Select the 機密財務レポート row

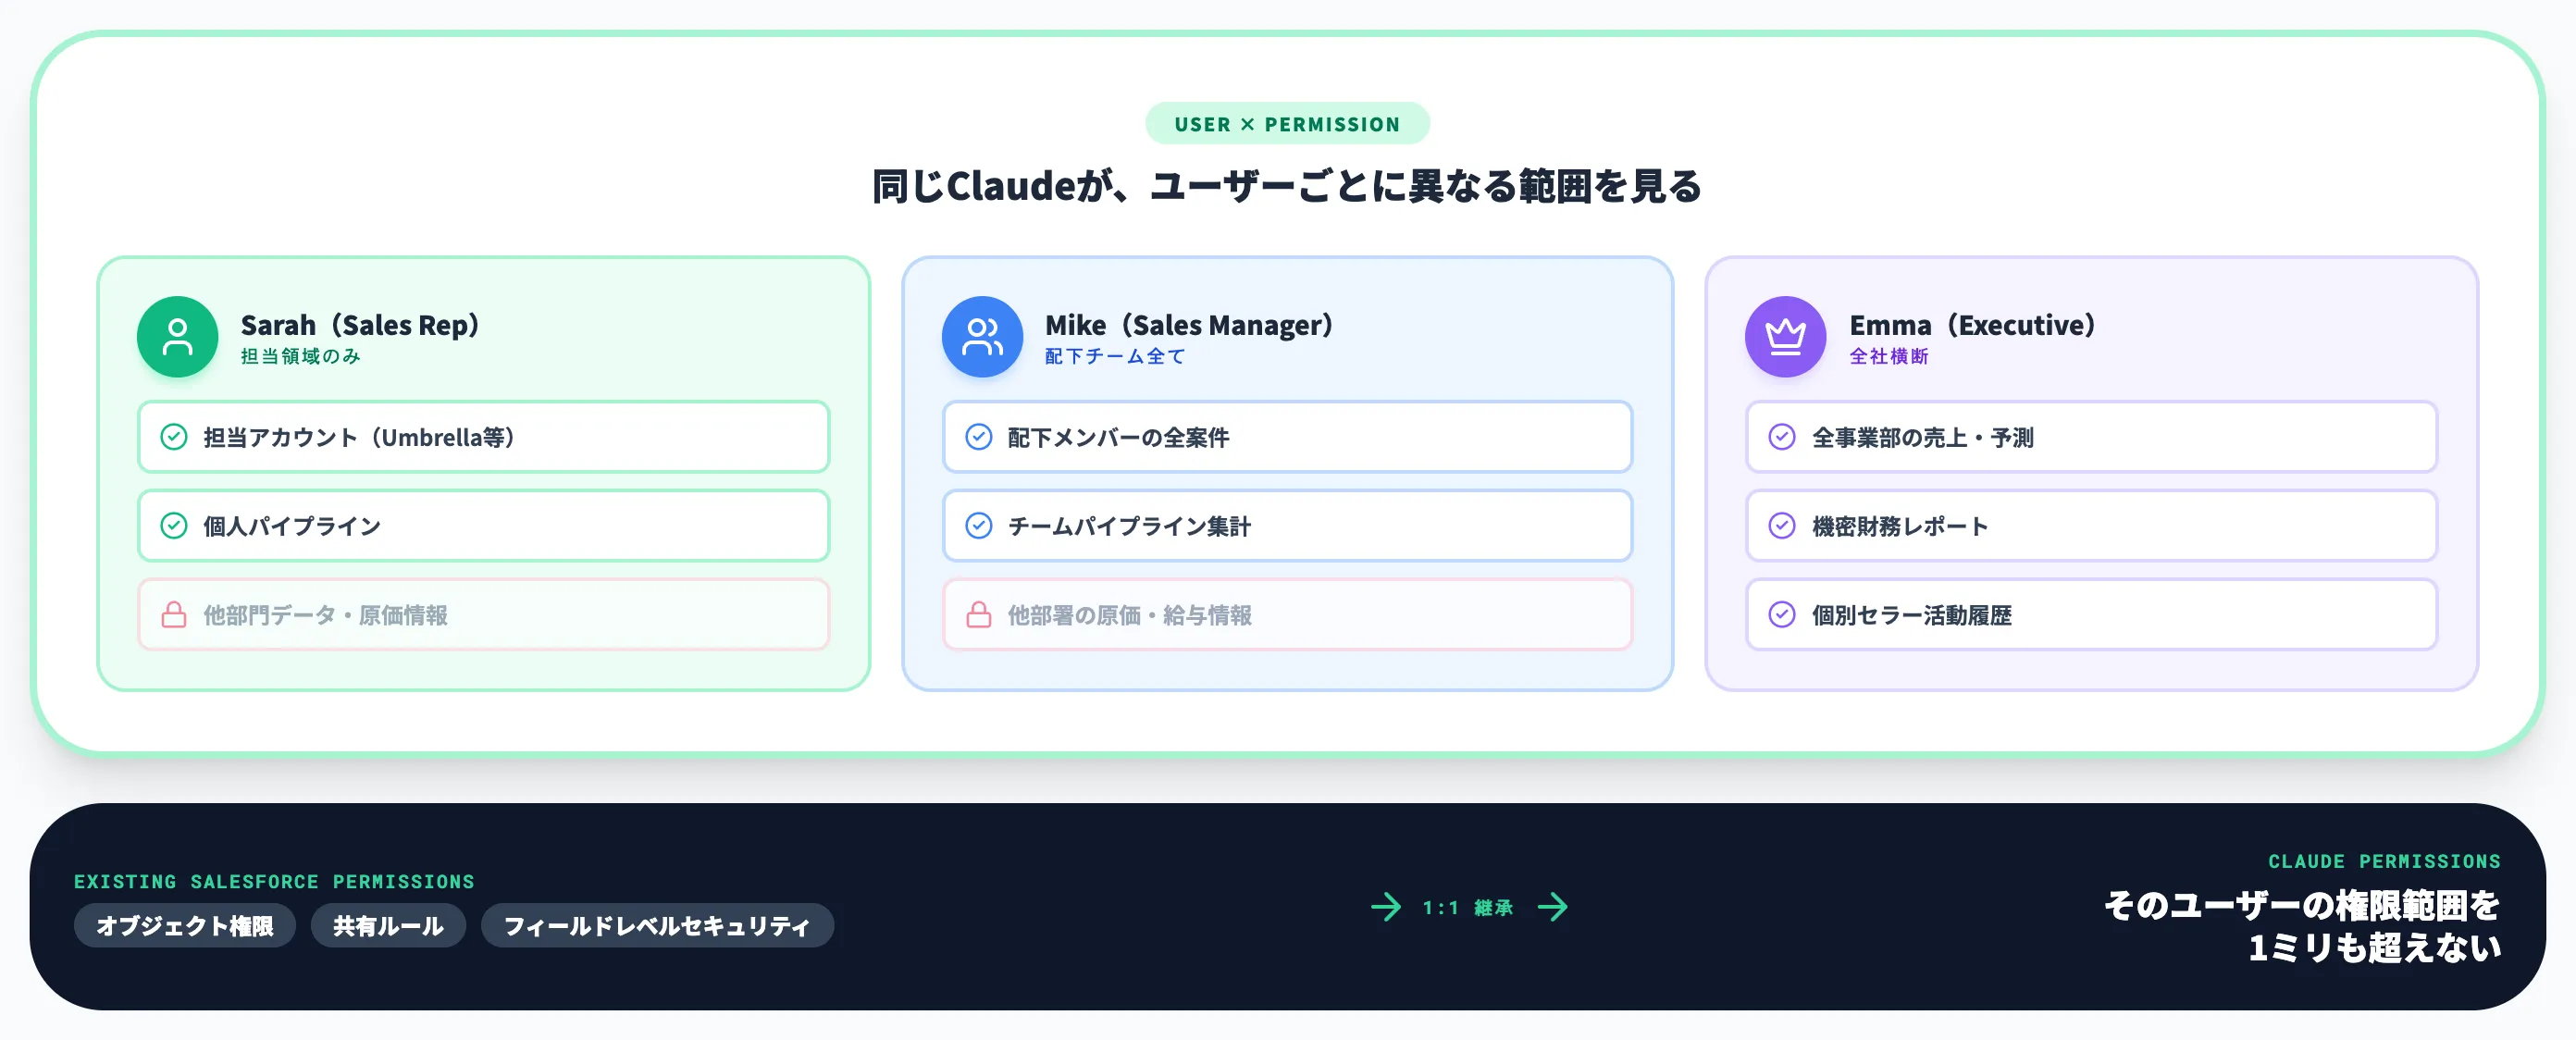[x=2091, y=526]
